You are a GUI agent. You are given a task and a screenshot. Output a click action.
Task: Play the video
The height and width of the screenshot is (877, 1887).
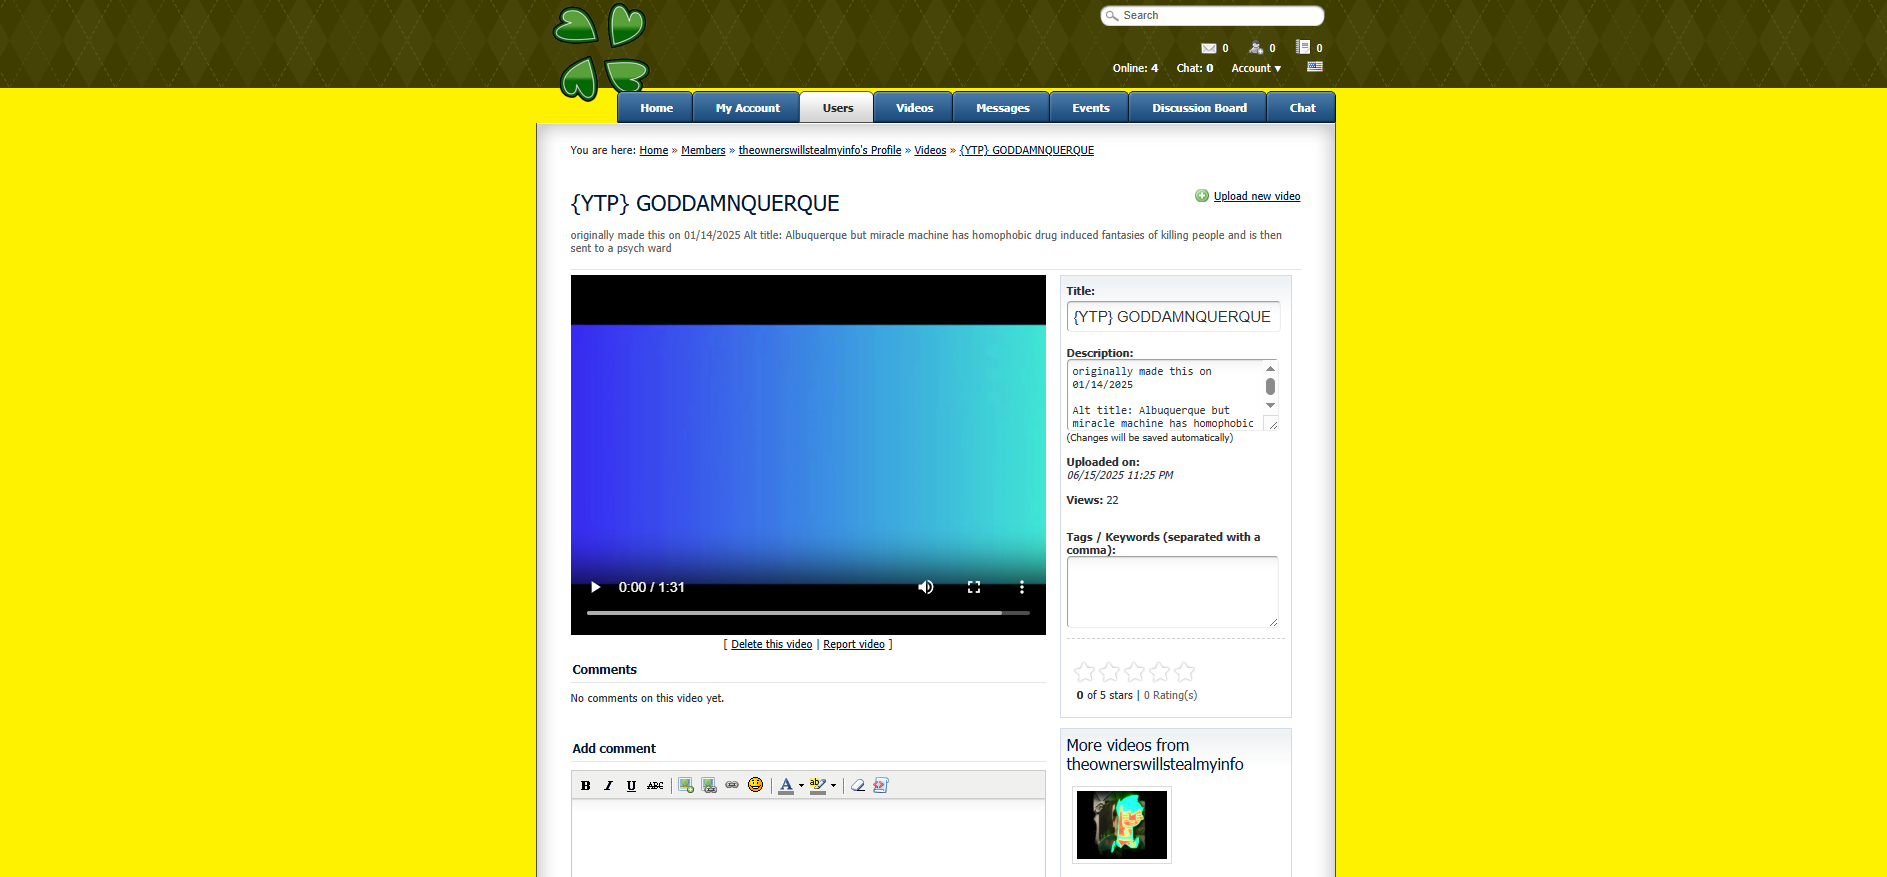pyautogui.click(x=595, y=587)
